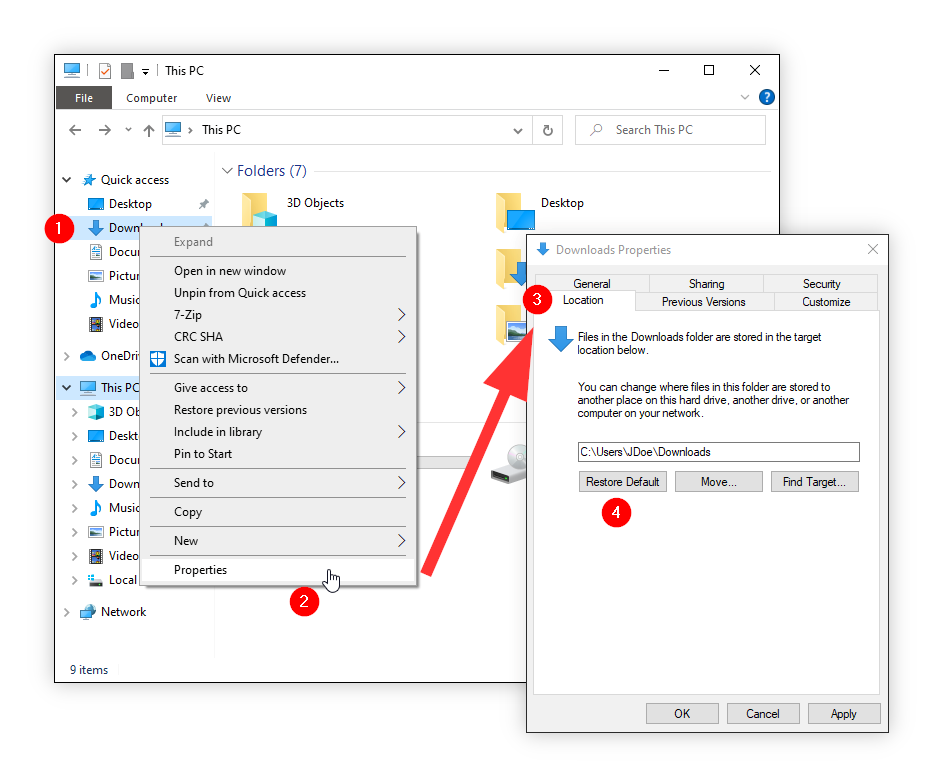Image resolution: width=933 pixels, height=784 pixels.
Task: Click the Desktop folder icon in Folders
Action: (x=516, y=212)
